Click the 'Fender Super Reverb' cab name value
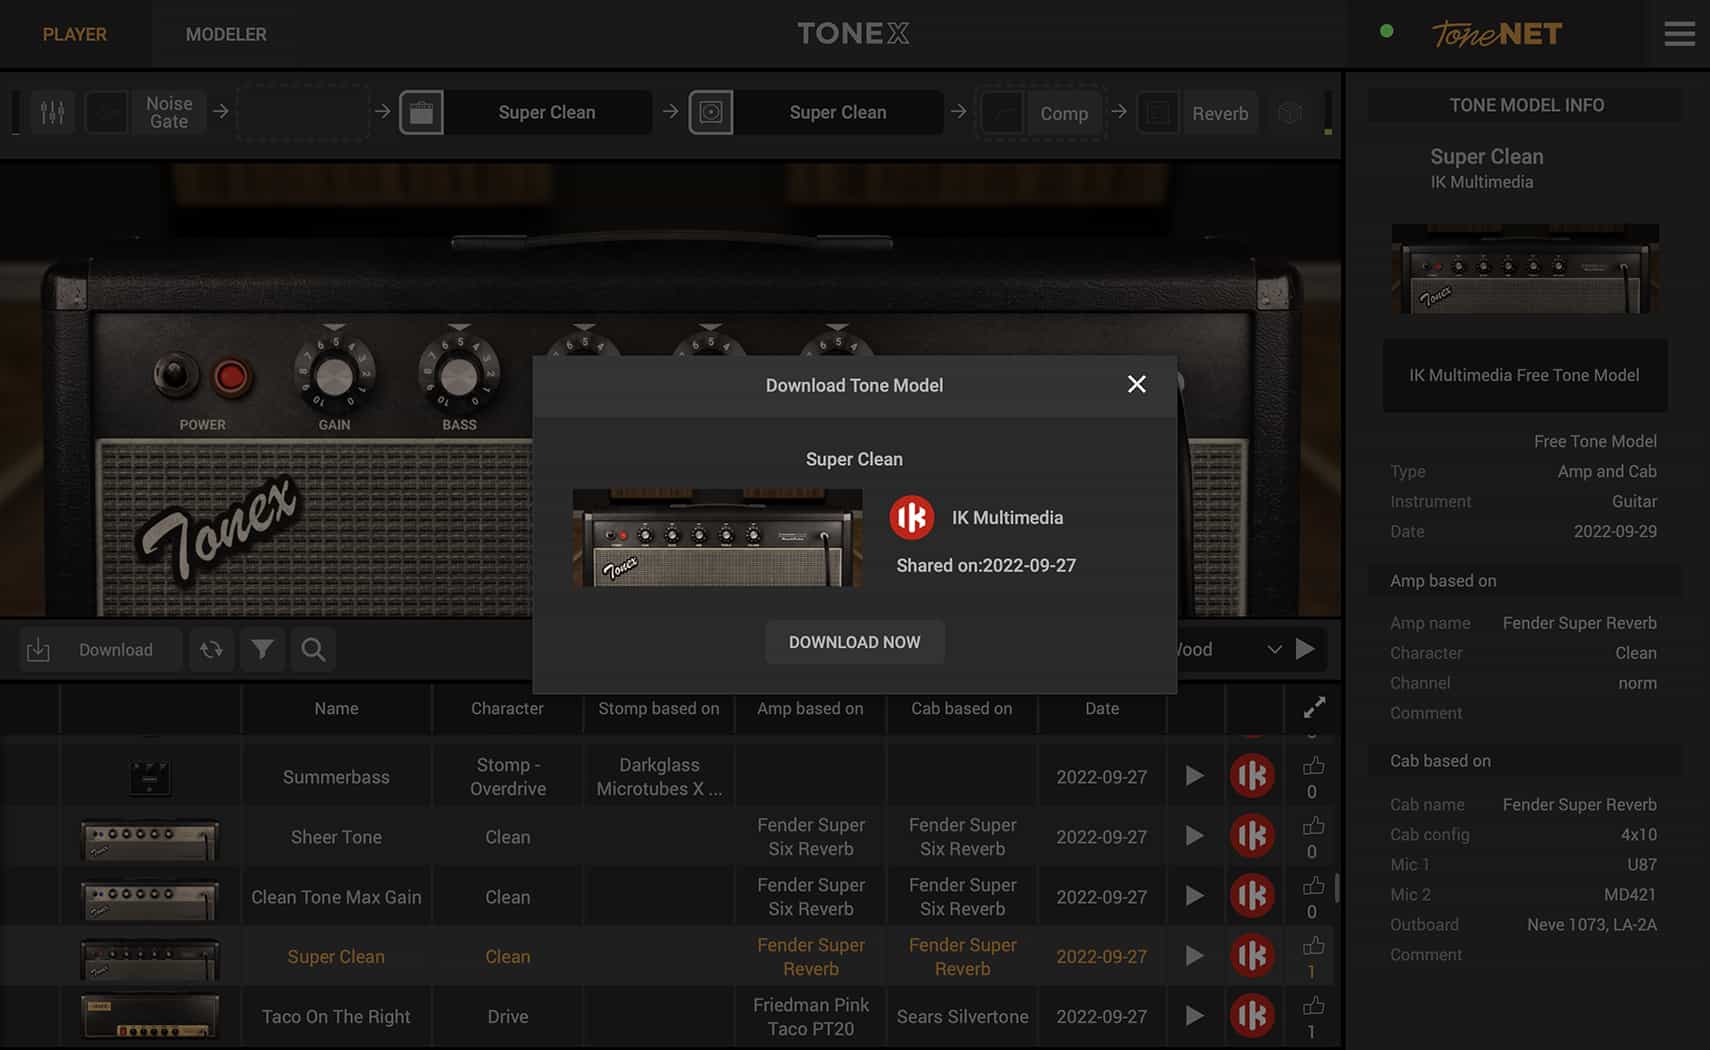The image size is (1710, 1050). click(1579, 805)
